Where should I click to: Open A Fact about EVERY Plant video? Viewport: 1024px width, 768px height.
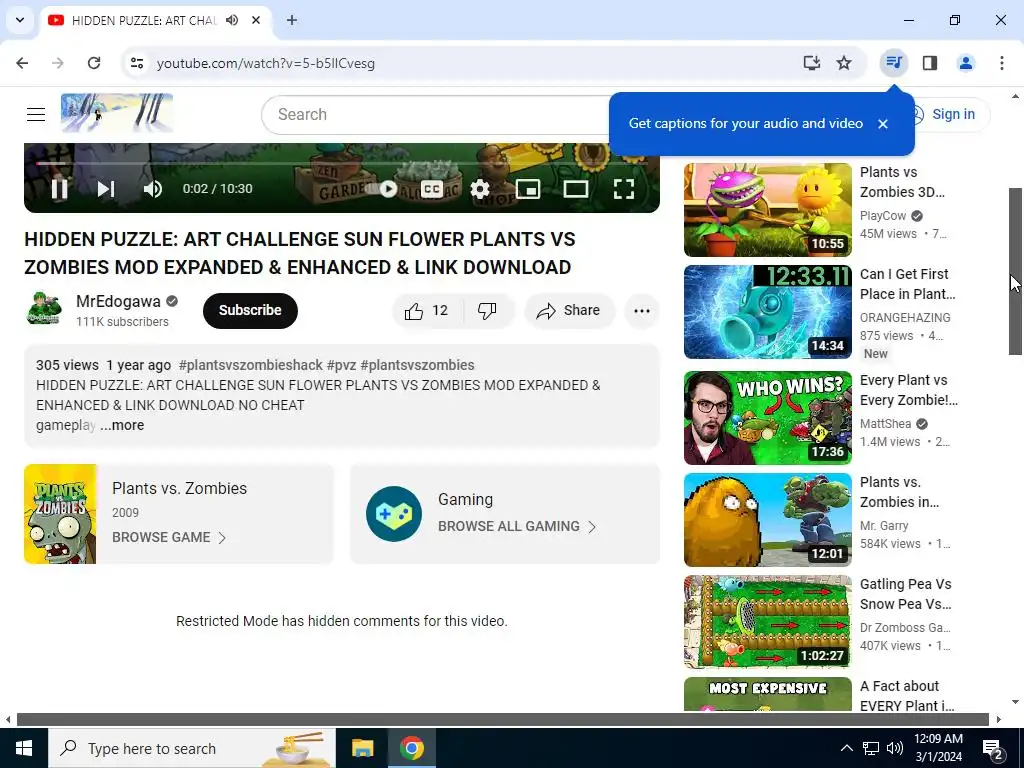(768, 694)
